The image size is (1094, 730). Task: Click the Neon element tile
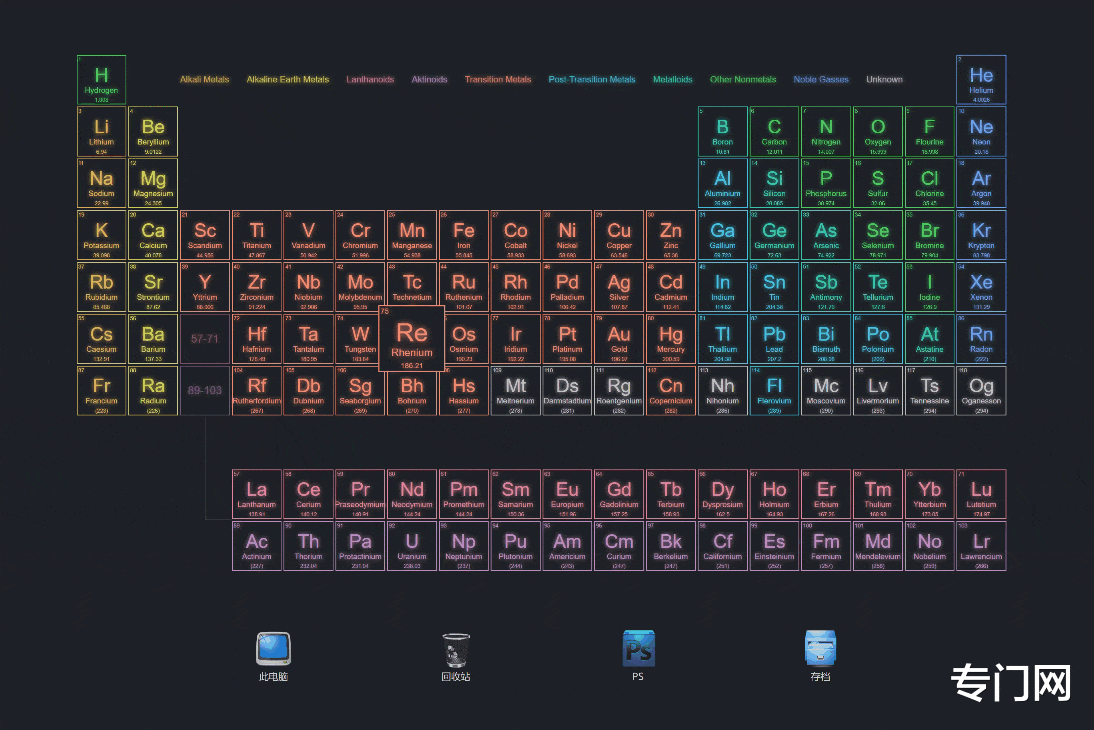coord(981,131)
